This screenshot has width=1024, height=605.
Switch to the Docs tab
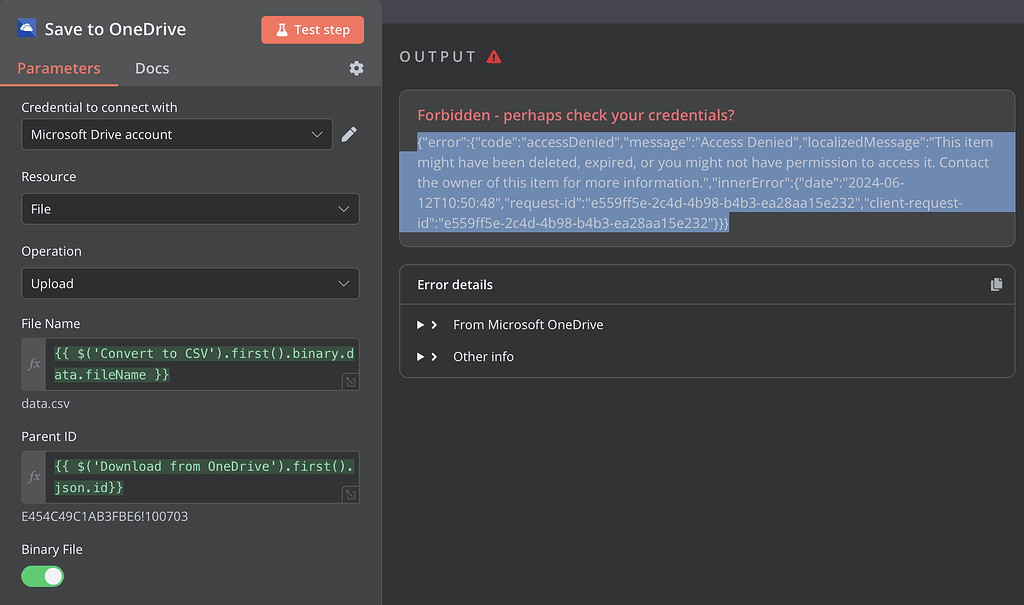(x=152, y=68)
